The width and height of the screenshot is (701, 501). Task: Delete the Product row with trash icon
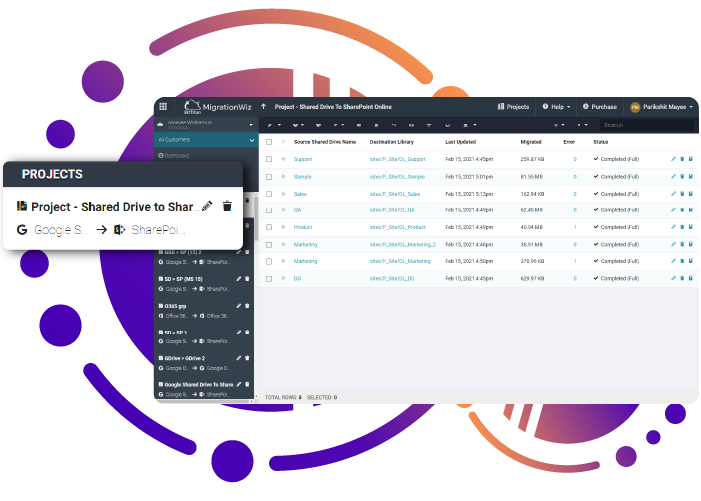(x=682, y=227)
